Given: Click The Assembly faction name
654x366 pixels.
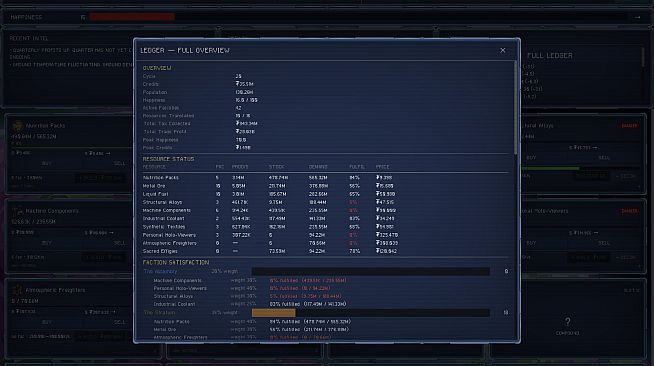Looking at the screenshot, I should pyautogui.click(x=160, y=271).
